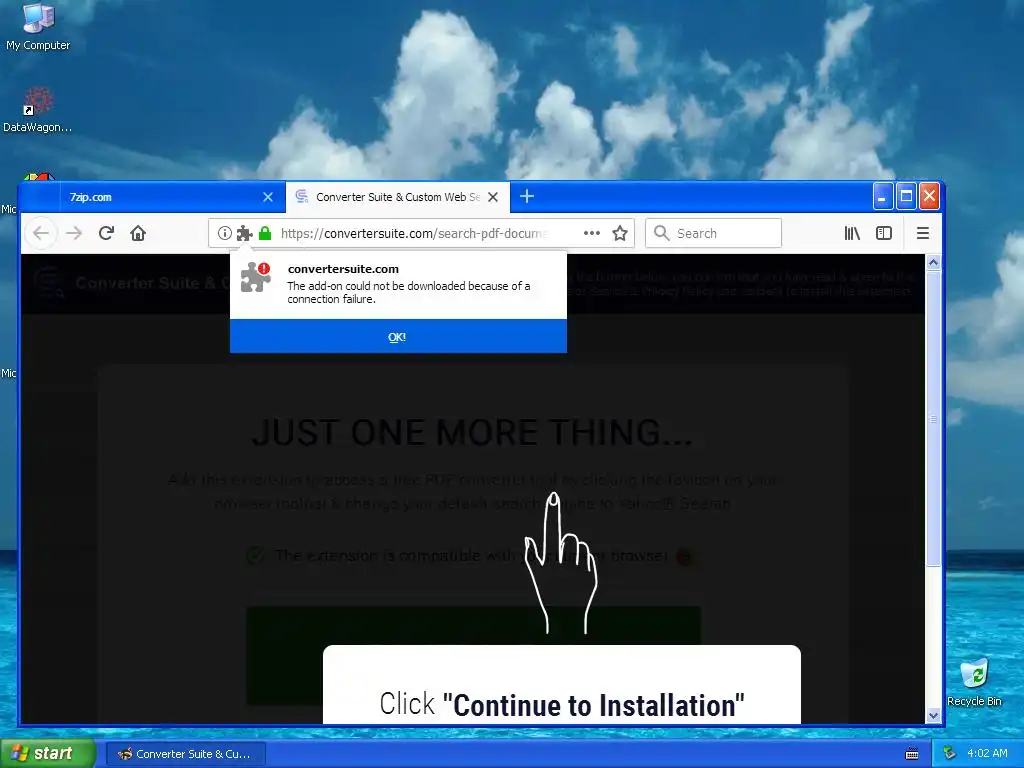Screen dimensions: 1024x768
Task: Click the 4:02 AM clock in tray
Action: tap(987, 754)
